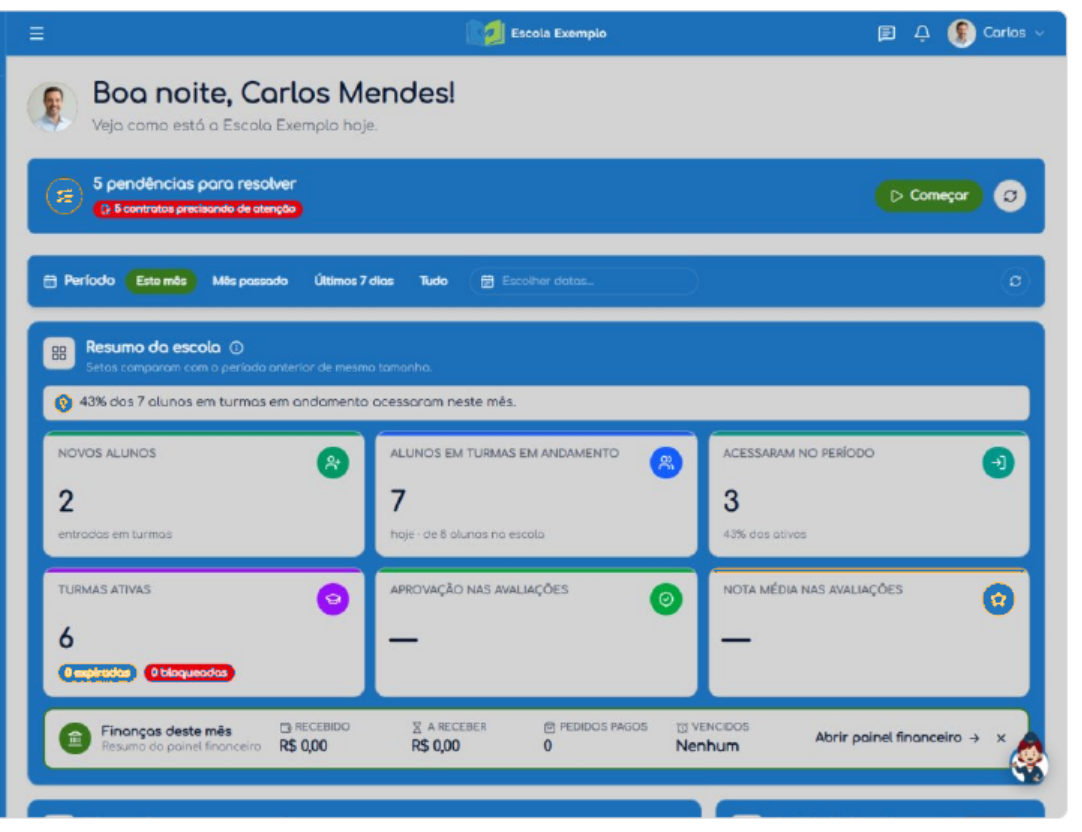Click the Novos Alunos value 2
The image size is (1082, 832).
coord(66,501)
